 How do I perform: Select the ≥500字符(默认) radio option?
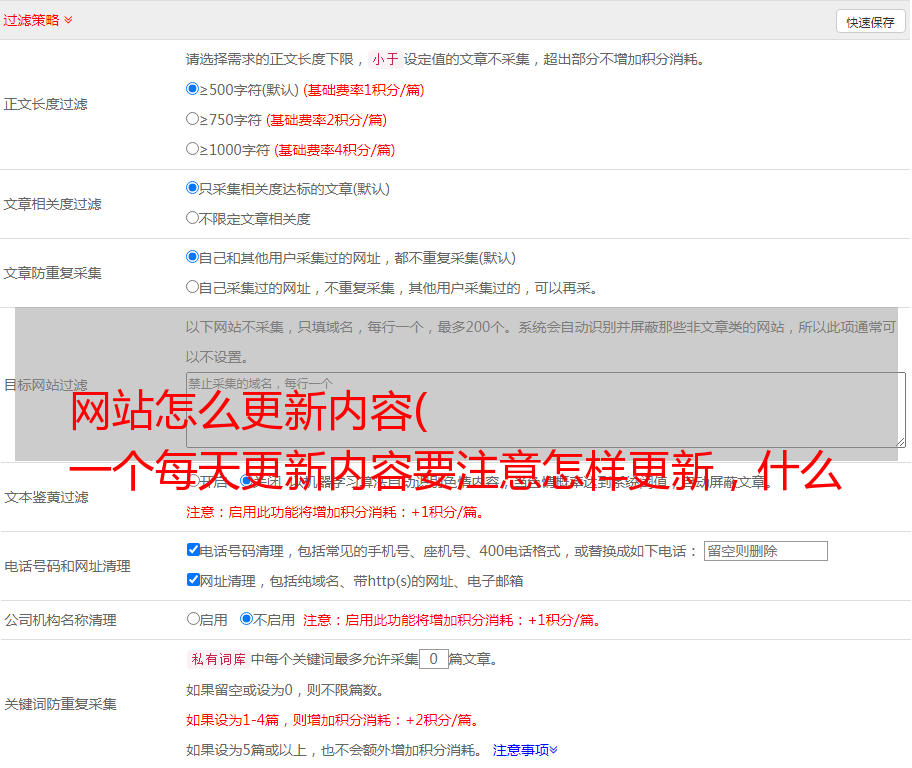click(193, 89)
